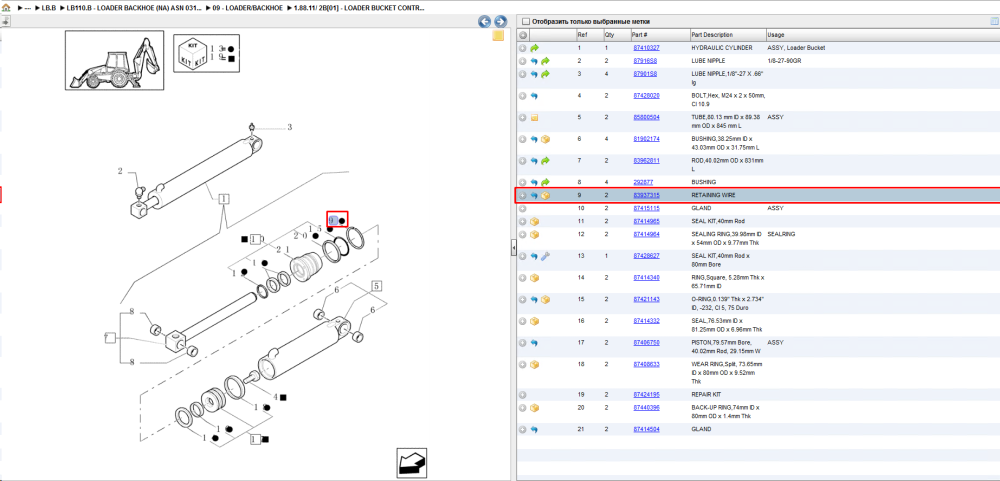
Task: Click the green arrow icon in row 1
Action: (x=534, y=48)
